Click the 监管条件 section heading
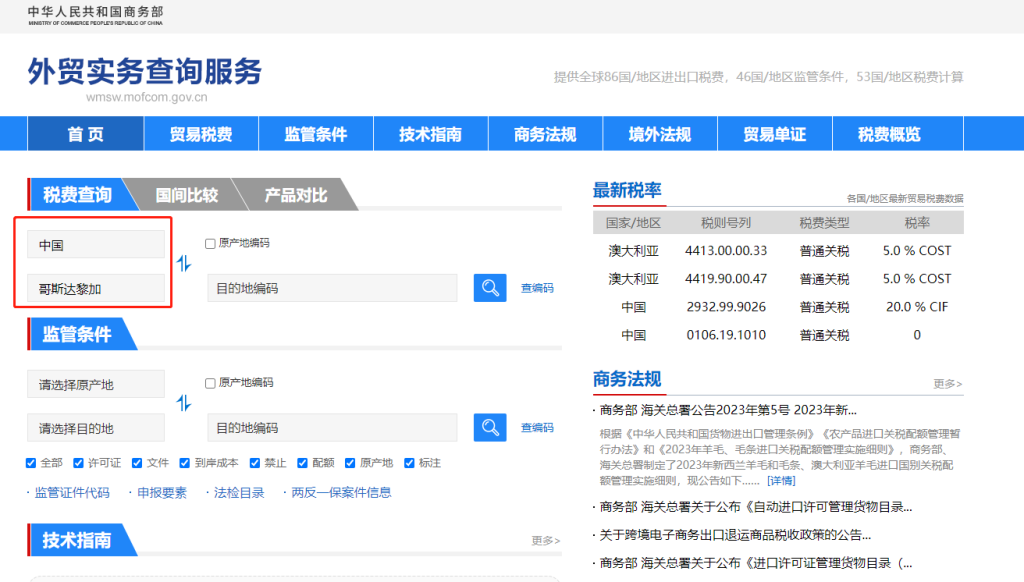 77,334
